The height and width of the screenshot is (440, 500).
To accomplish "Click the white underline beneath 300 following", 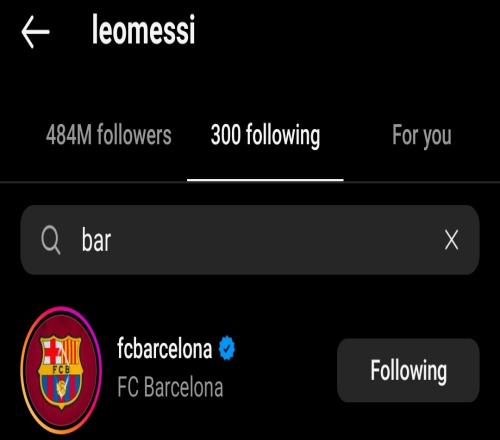I will pyautogui.click(x=265, y=180).
